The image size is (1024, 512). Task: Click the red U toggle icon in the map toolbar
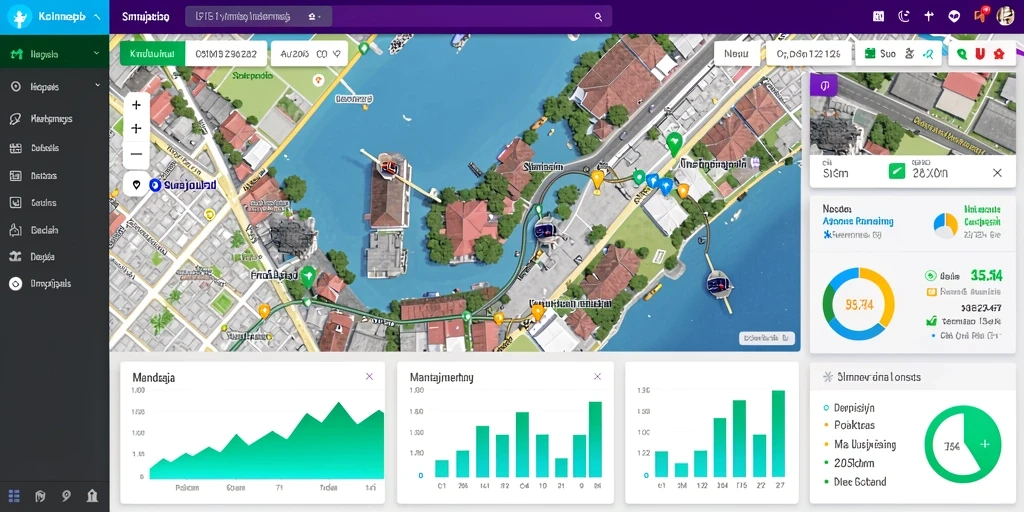[980, 54]
